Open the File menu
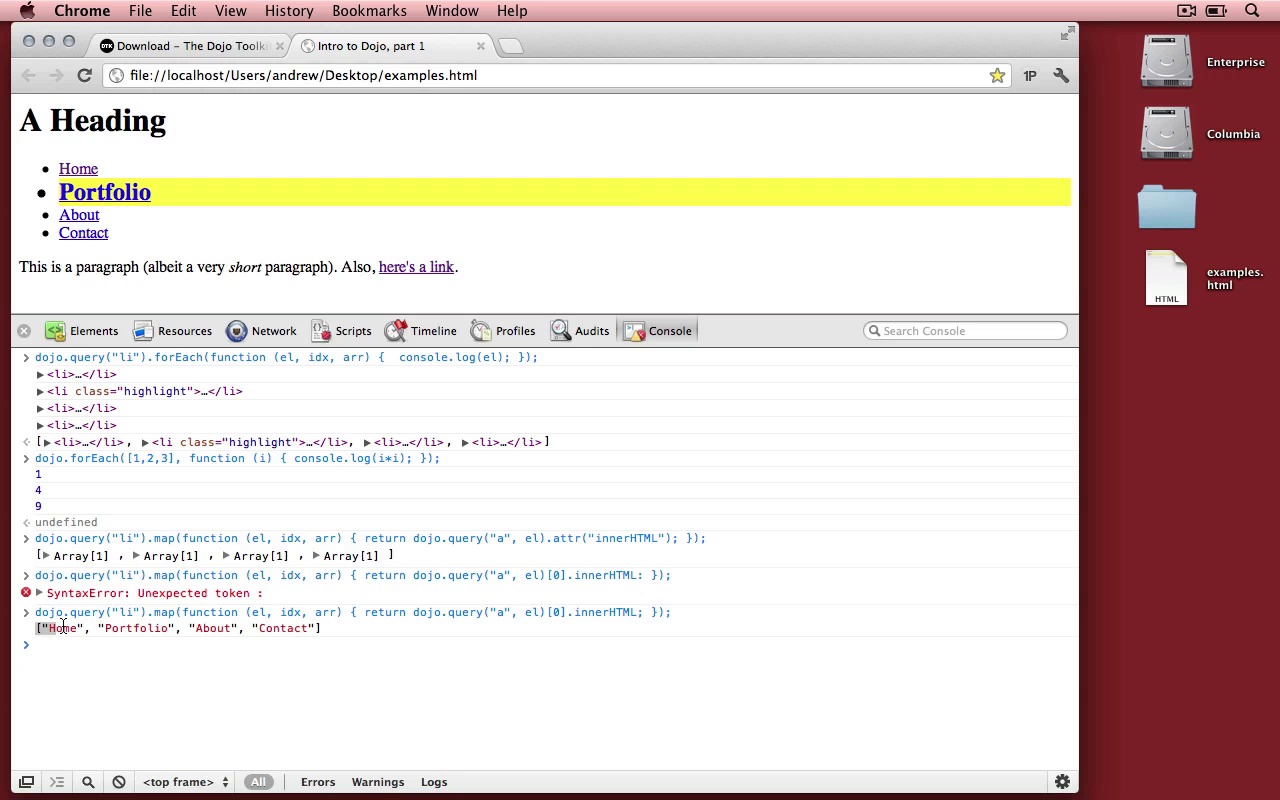Viewport: 1280px width, 800px height. [x=140, y=11]
